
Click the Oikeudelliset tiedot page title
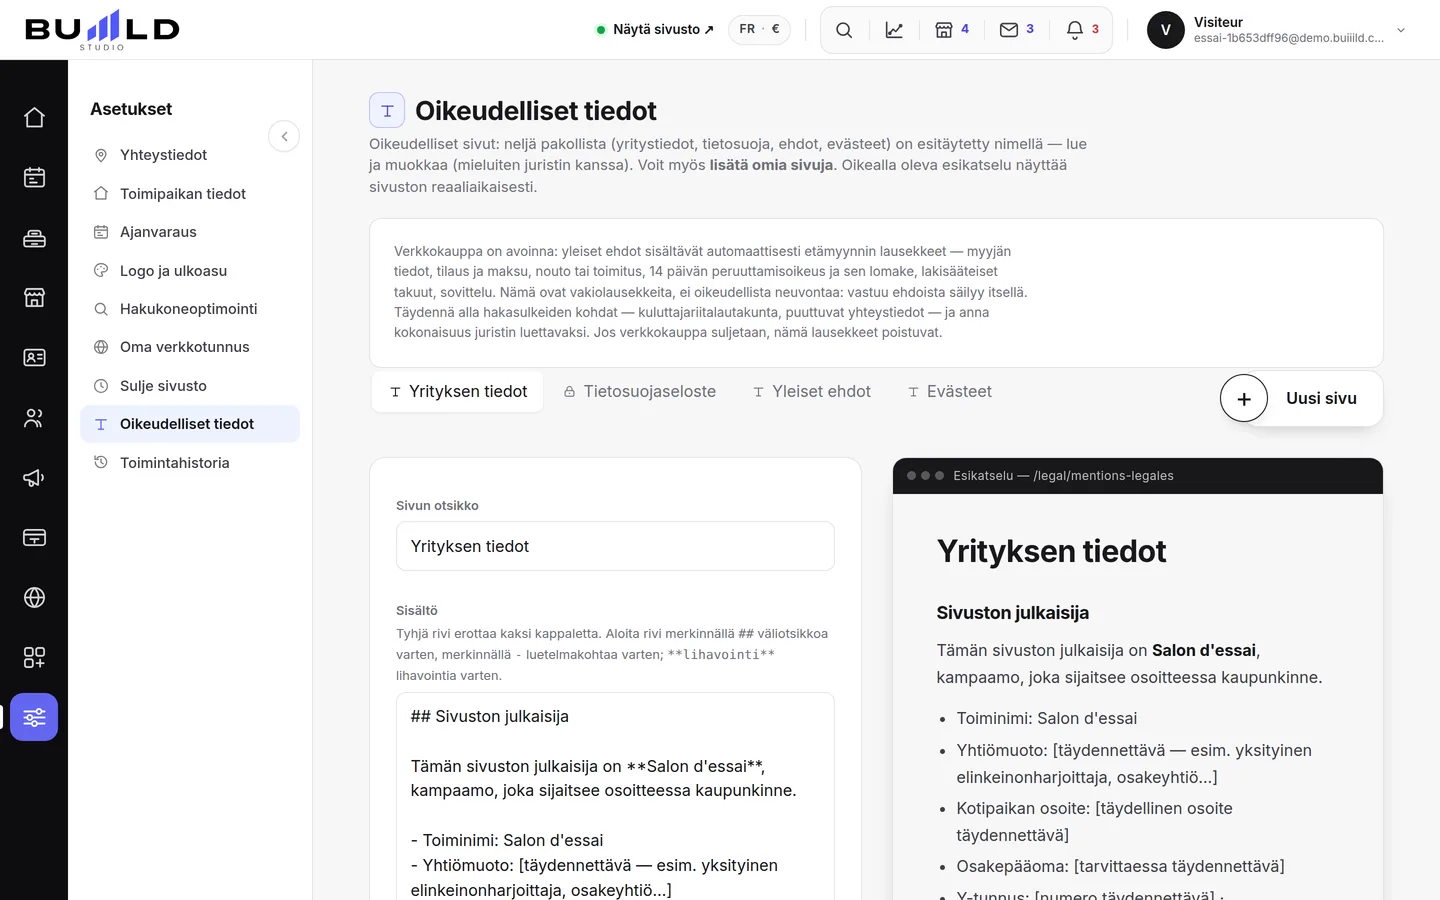pyautogui.click(x=536, y=111)
